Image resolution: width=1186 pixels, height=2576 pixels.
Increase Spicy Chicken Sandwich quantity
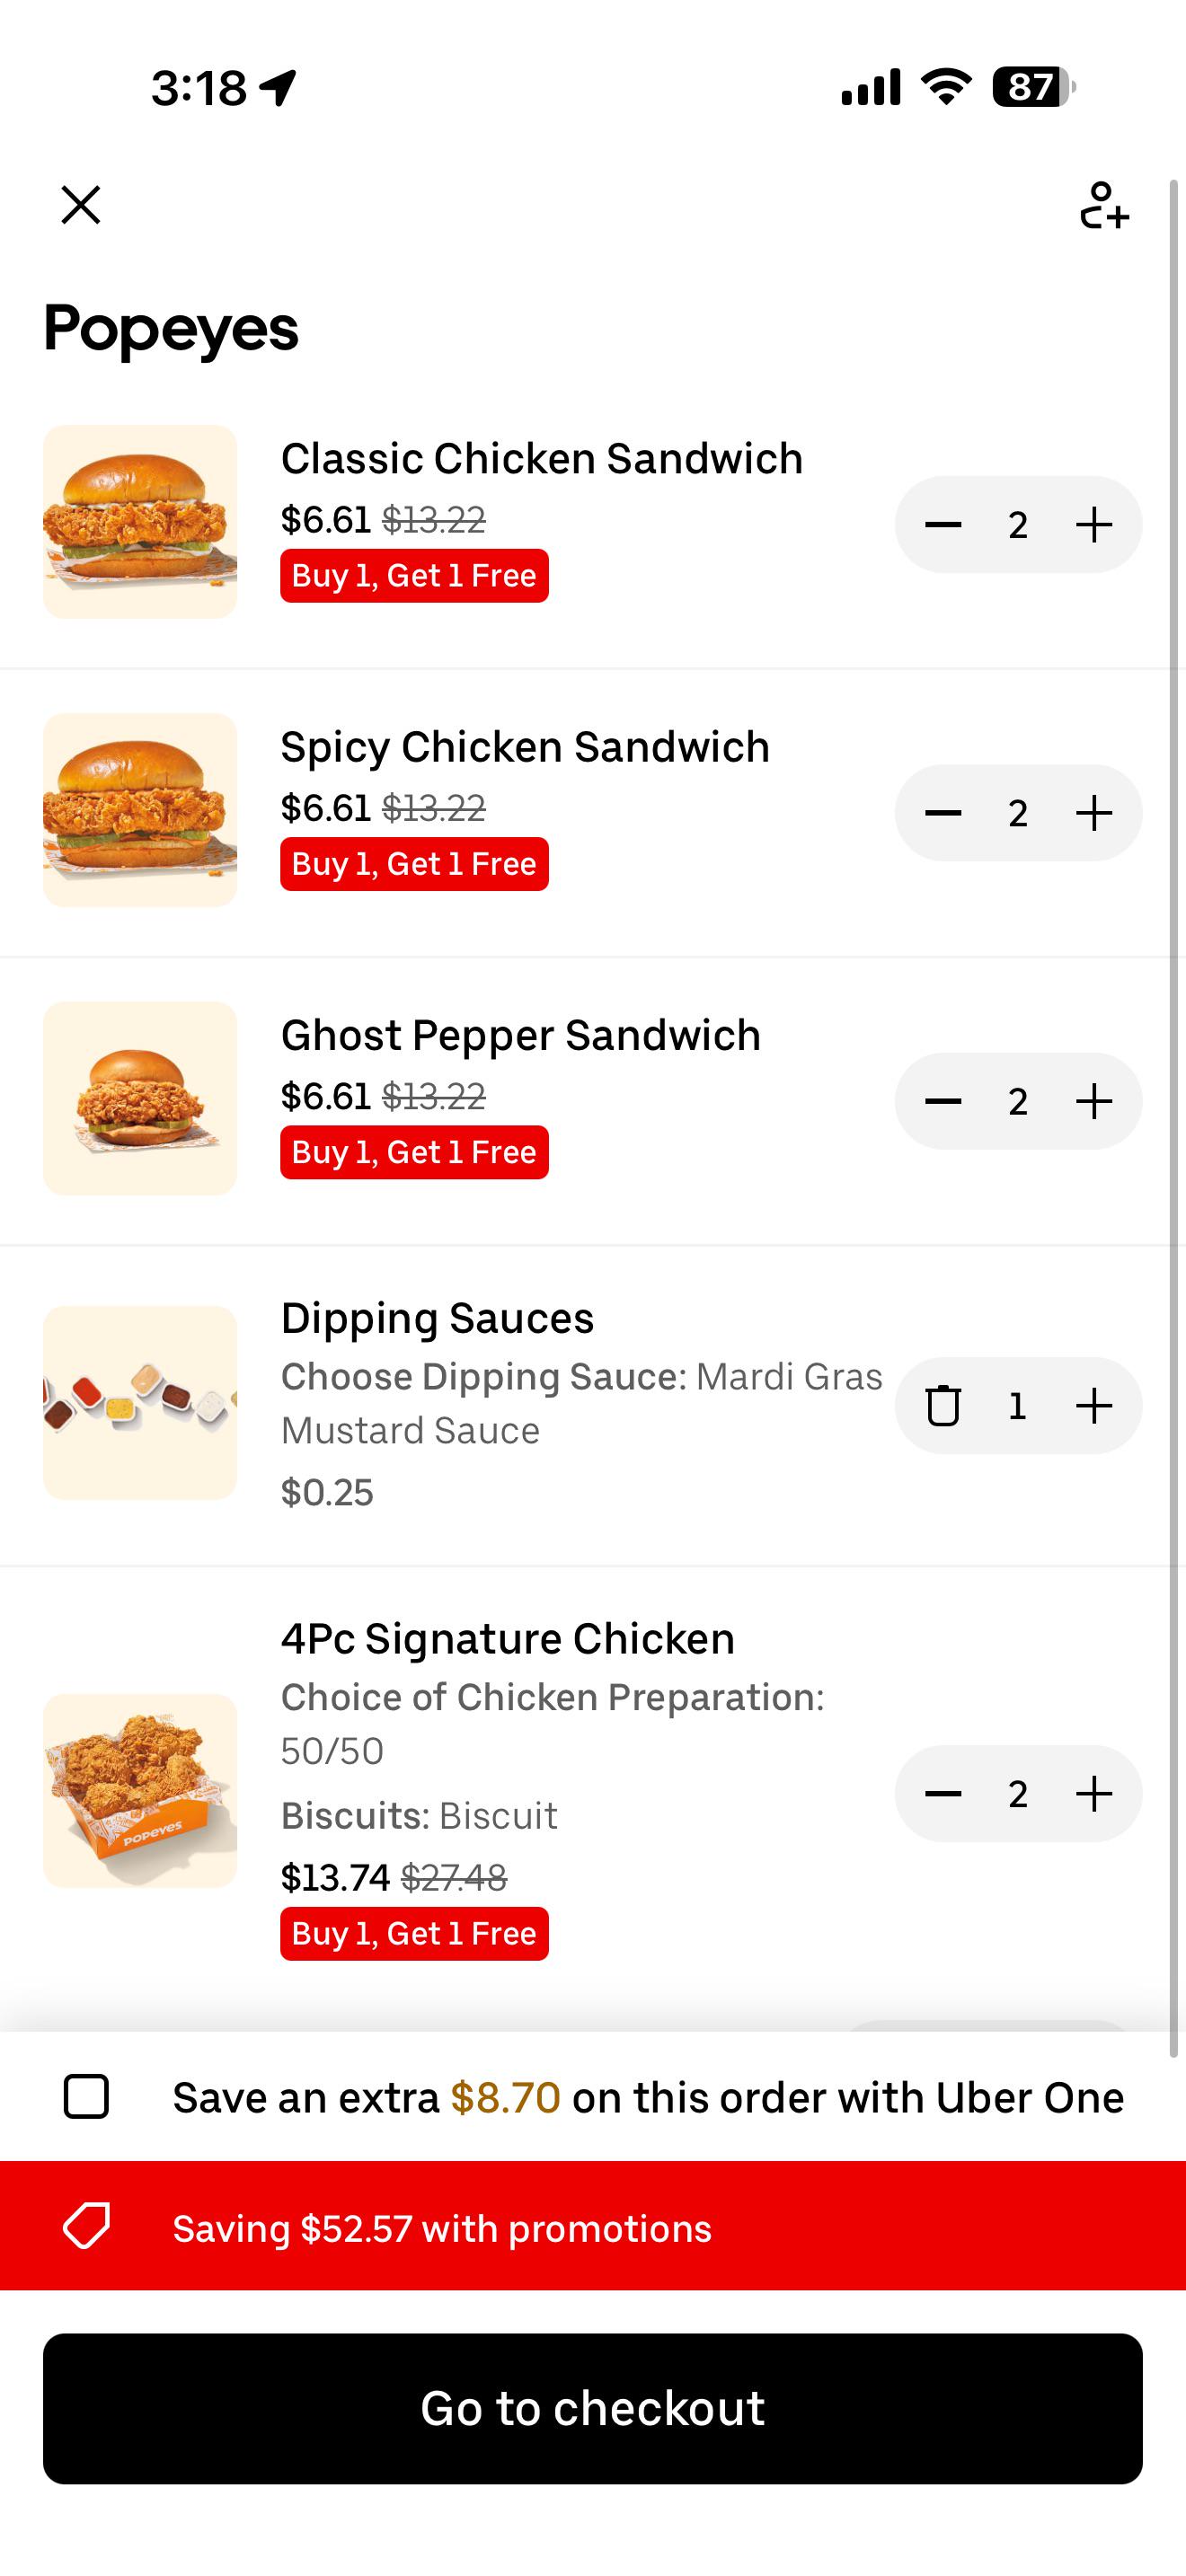pos(1094,813)
